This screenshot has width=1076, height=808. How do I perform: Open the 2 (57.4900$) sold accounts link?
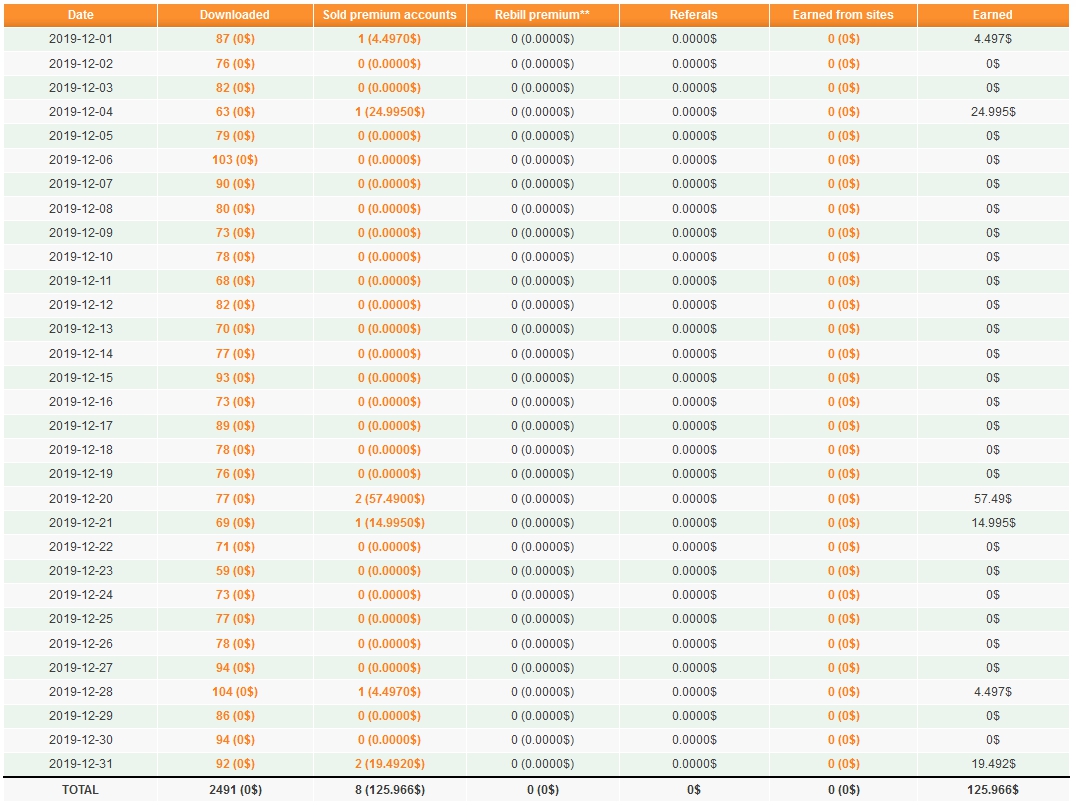390,499
